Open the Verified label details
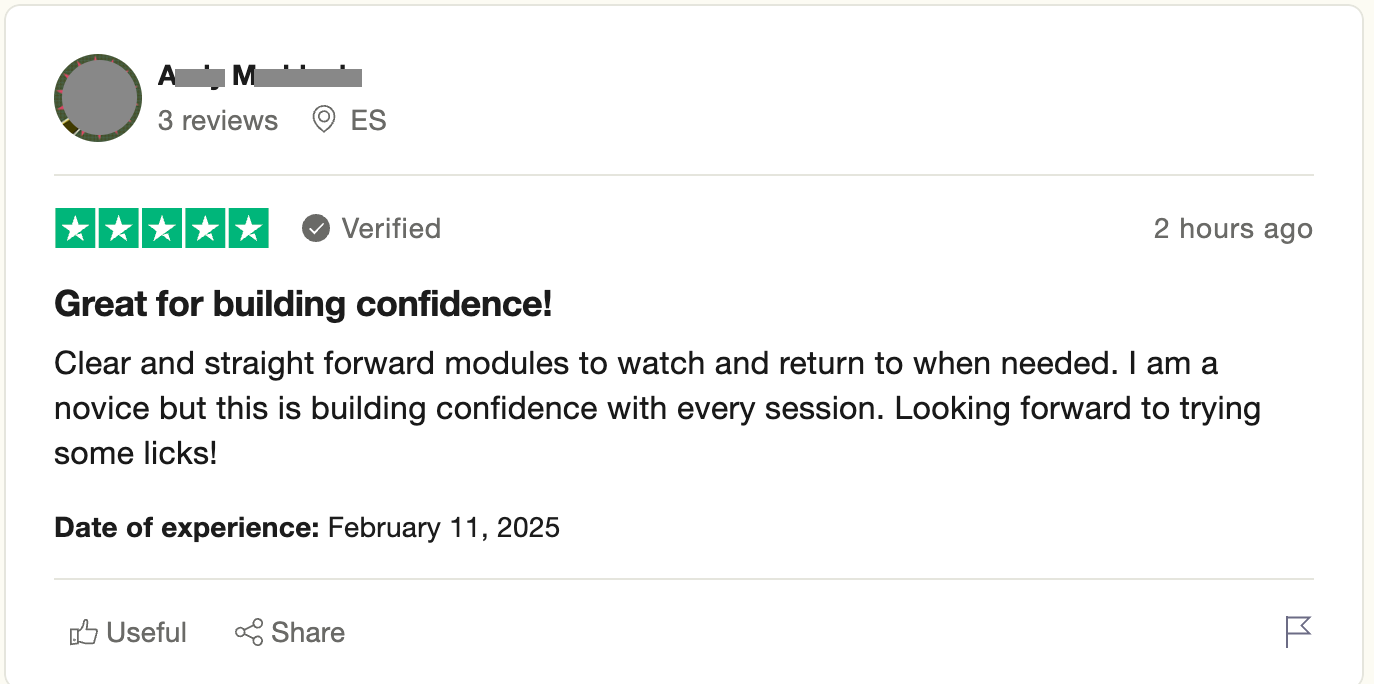The image size is (1374, 684). pos(390,229)
